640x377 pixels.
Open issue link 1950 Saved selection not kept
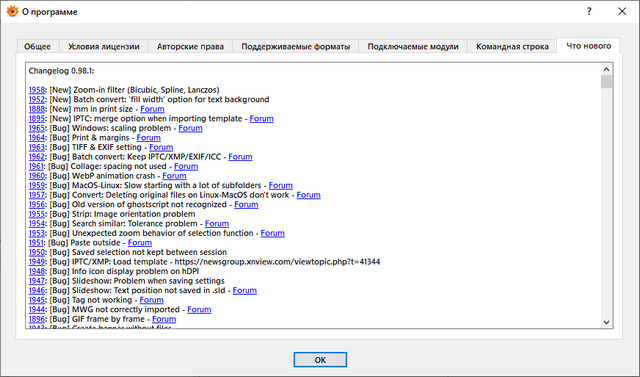click(37, 252)
